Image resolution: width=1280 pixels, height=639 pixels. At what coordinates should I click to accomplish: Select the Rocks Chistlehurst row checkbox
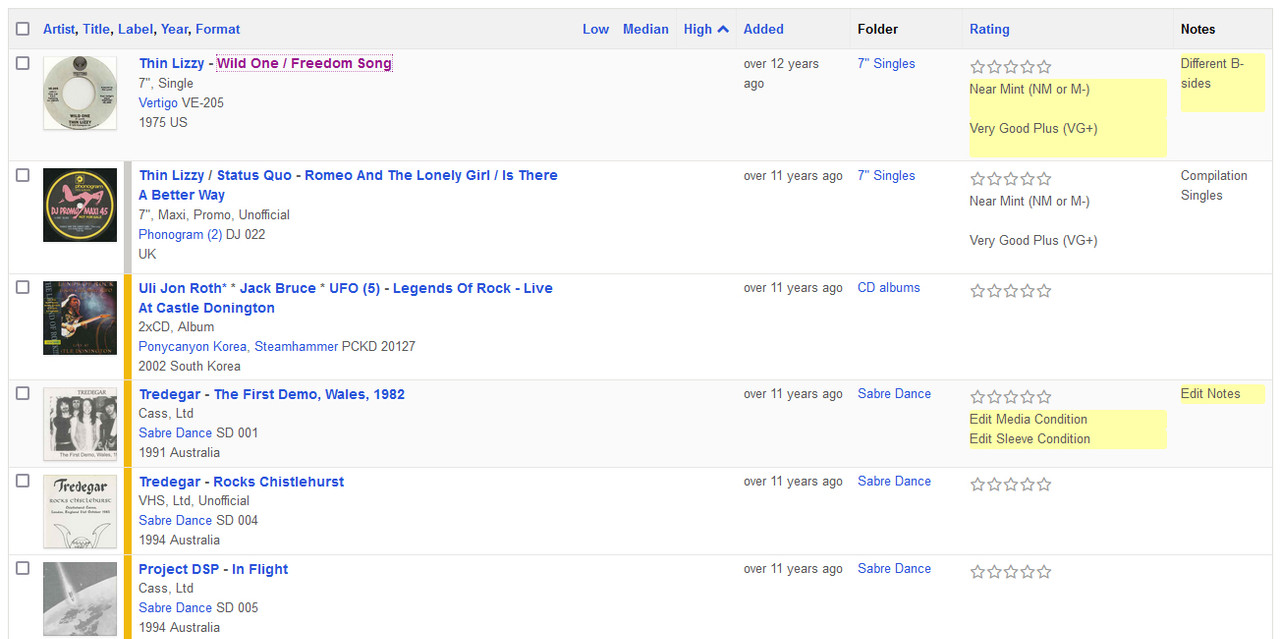click(x=23, y=481)
